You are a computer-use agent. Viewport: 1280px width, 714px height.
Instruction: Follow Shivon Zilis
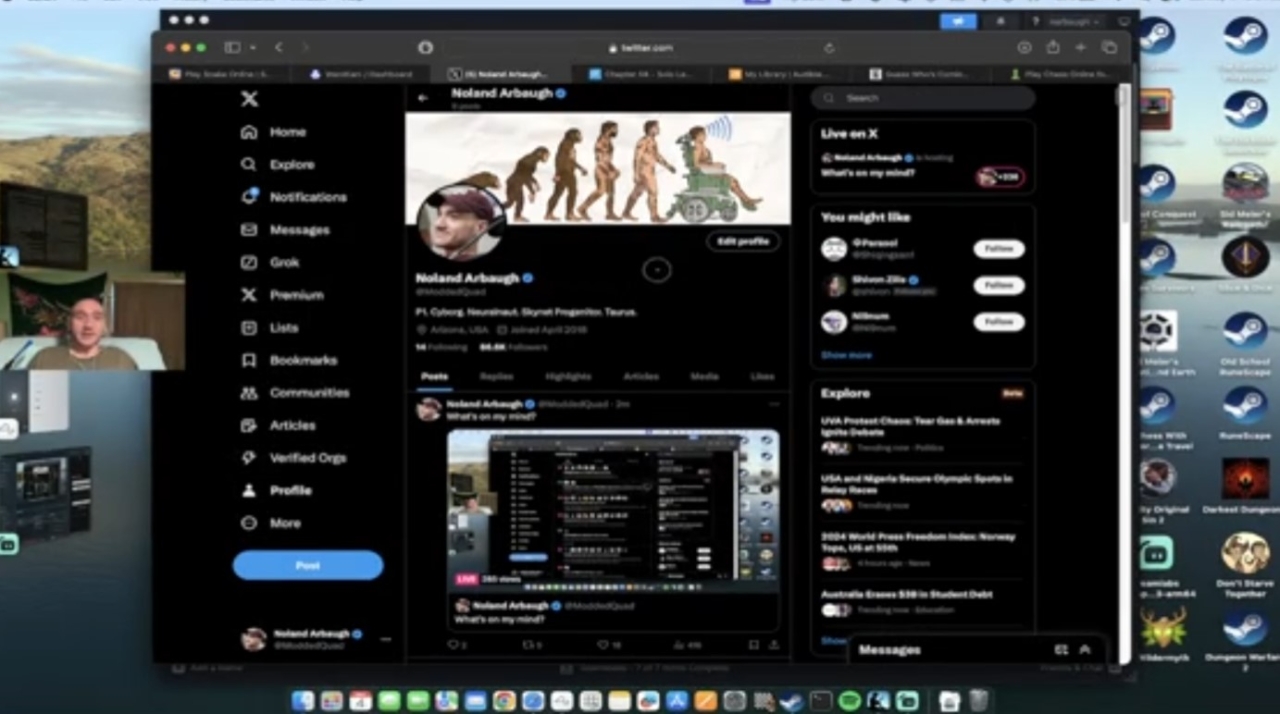click(999, 286)
